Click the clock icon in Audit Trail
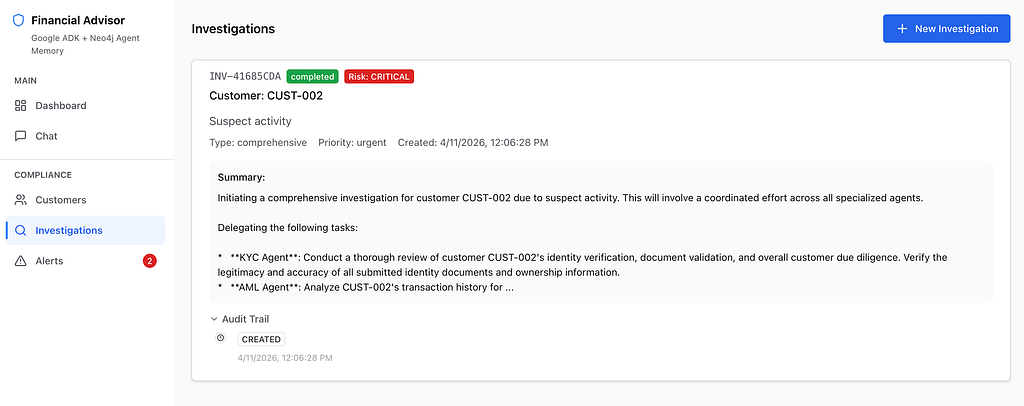This screenshot has height=406, width=1024. click(221, 338)
